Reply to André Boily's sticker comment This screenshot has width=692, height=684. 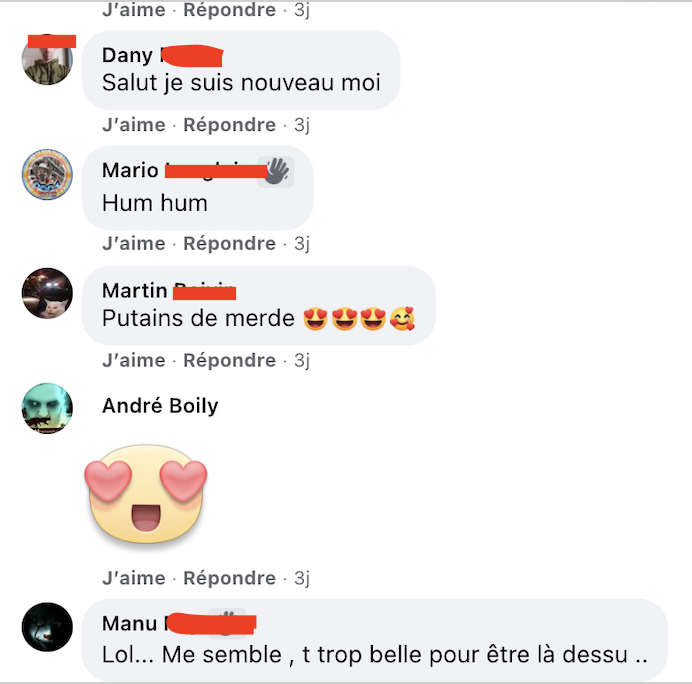[229, 578]
